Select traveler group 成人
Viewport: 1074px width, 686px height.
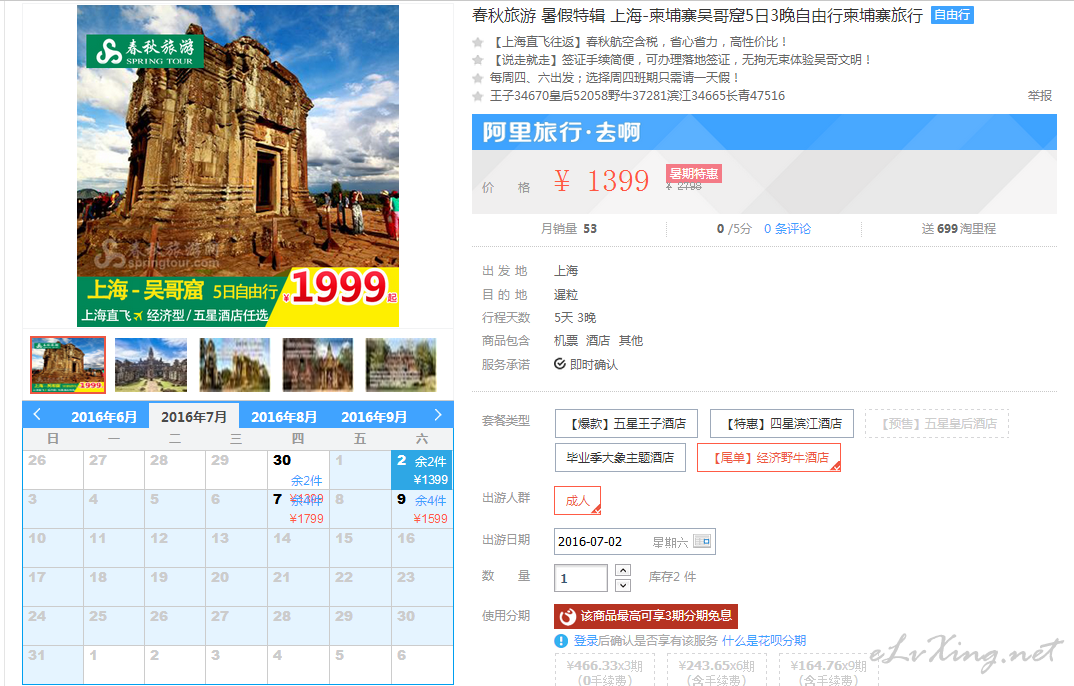[577, 500]
